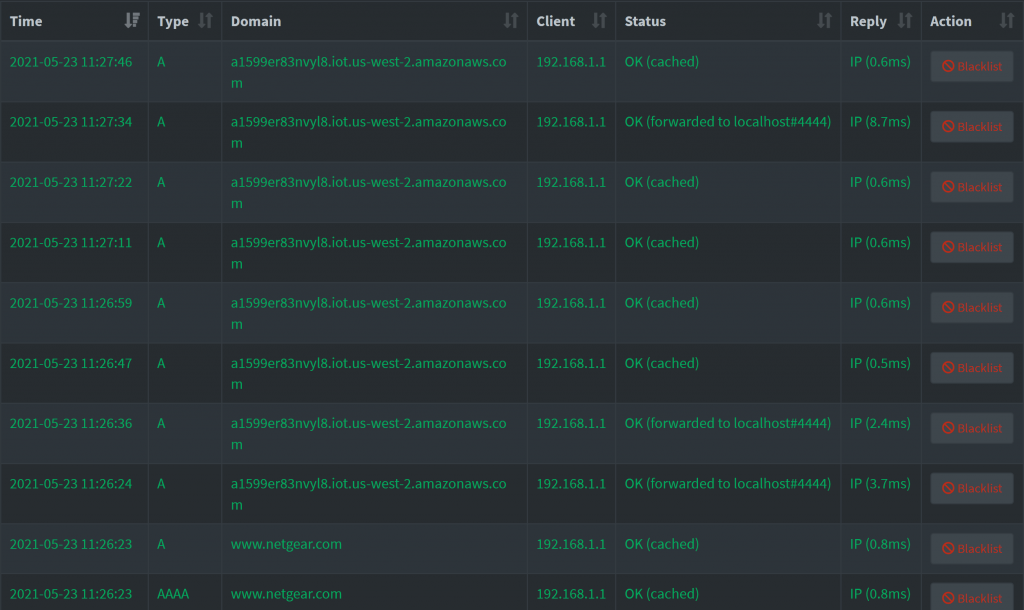Click the Type column header label
This screenshot has height=610, width=1024.
click(173, 22)
